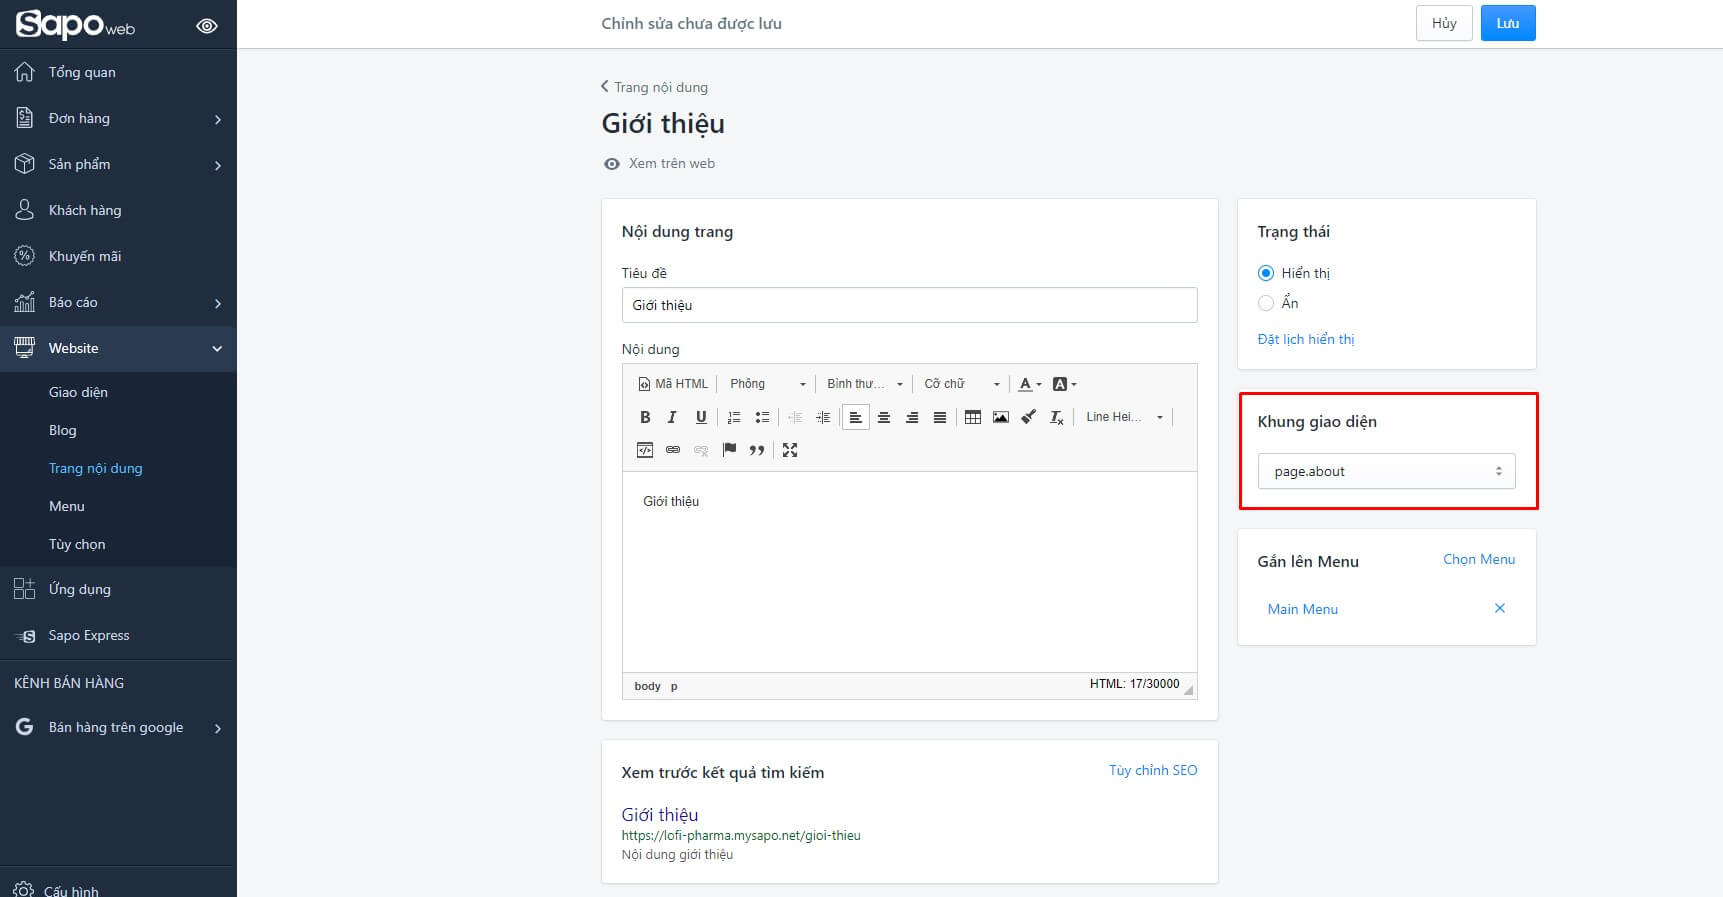
Task: Insert a block quote
Action: pyautogui.click(x=757, y=450)
